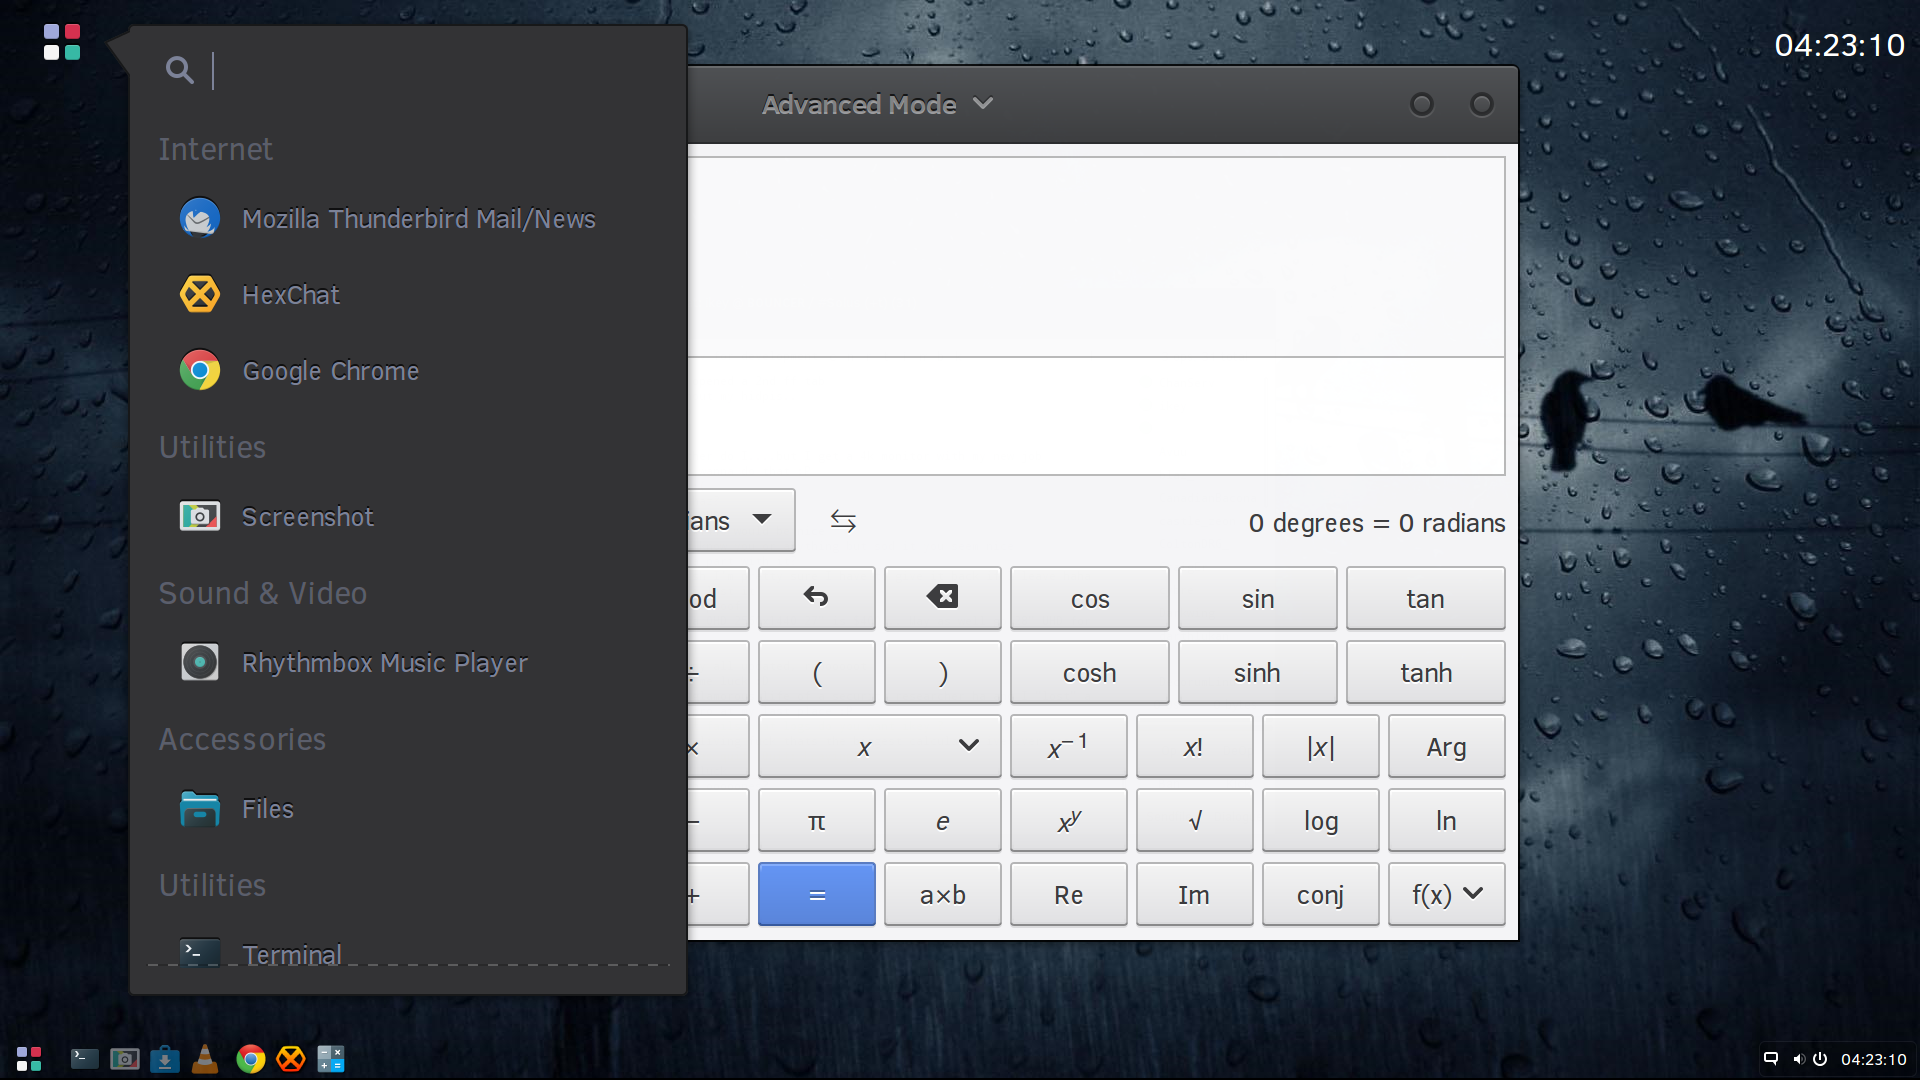Click the absolute value |x| button
The width and height of the screenshot is (1920, 1080).
pos(1320,746)
